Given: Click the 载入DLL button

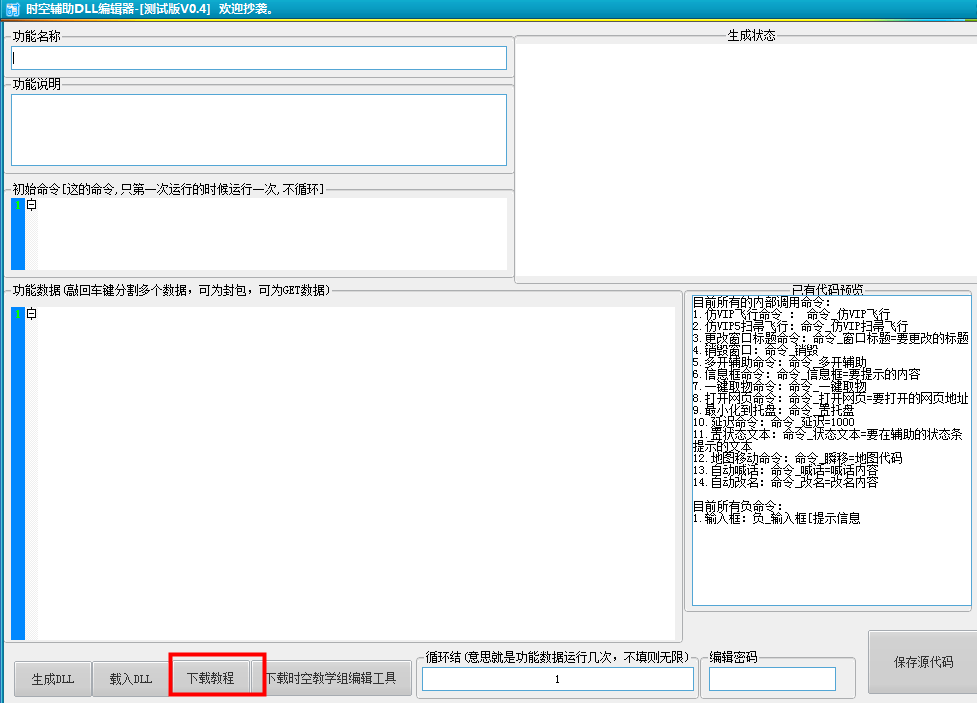Looking at the screenshot, I should (131, 679).
